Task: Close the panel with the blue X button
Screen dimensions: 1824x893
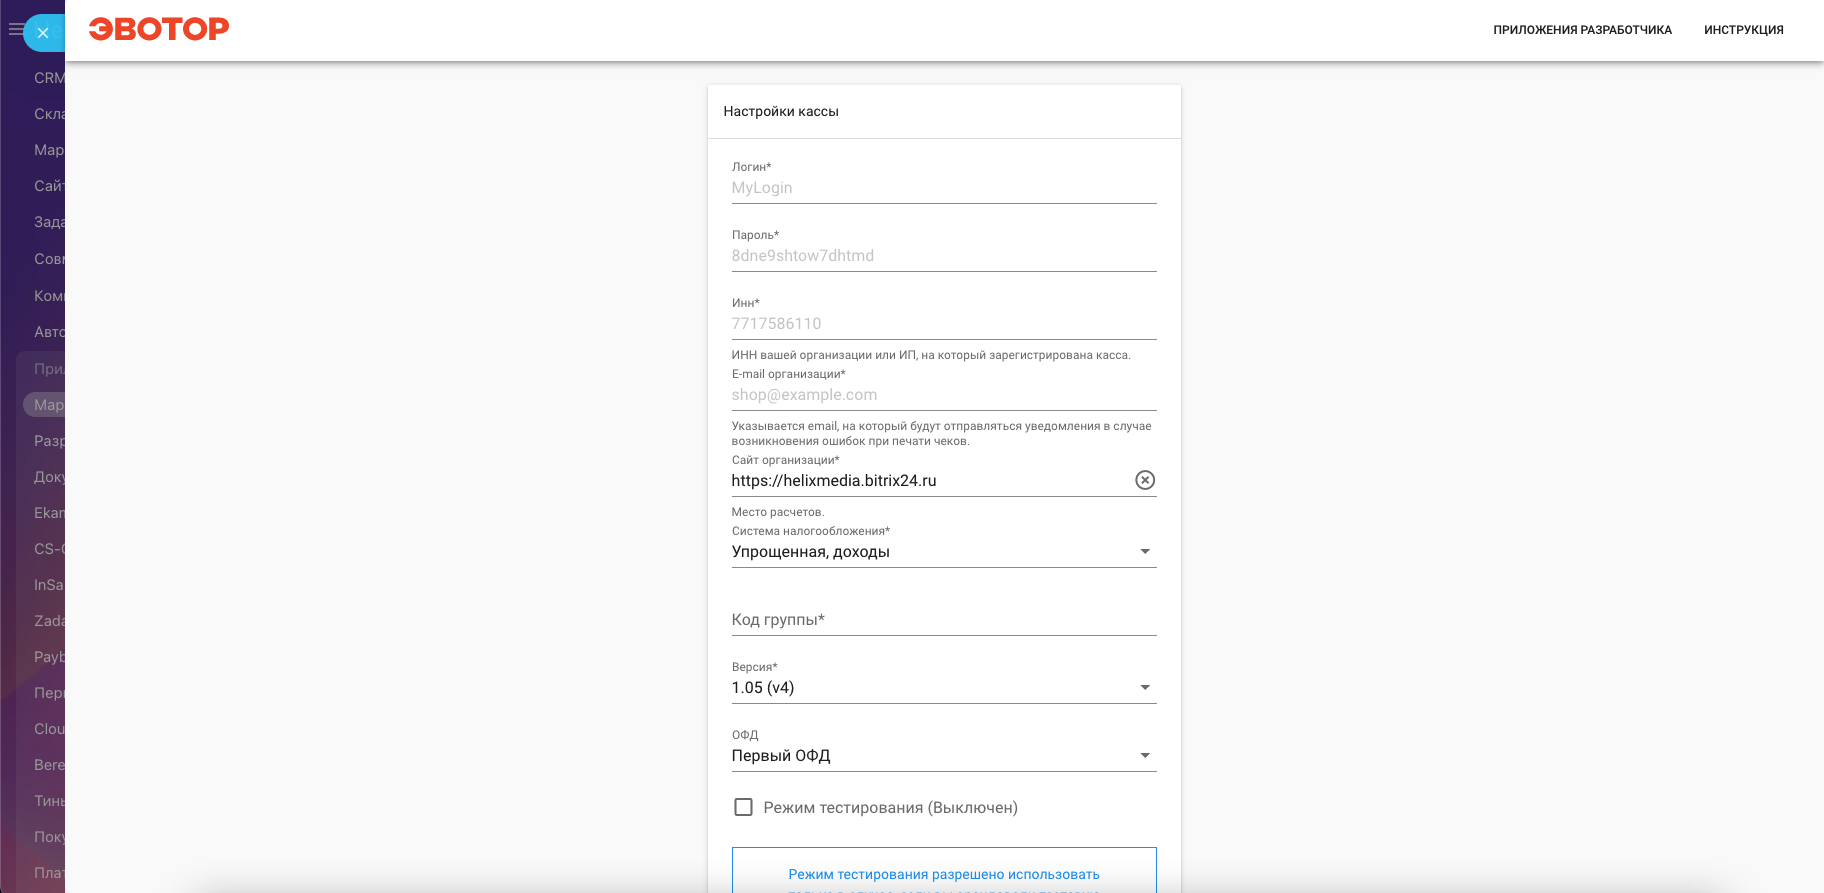Action: pos(43,33)
